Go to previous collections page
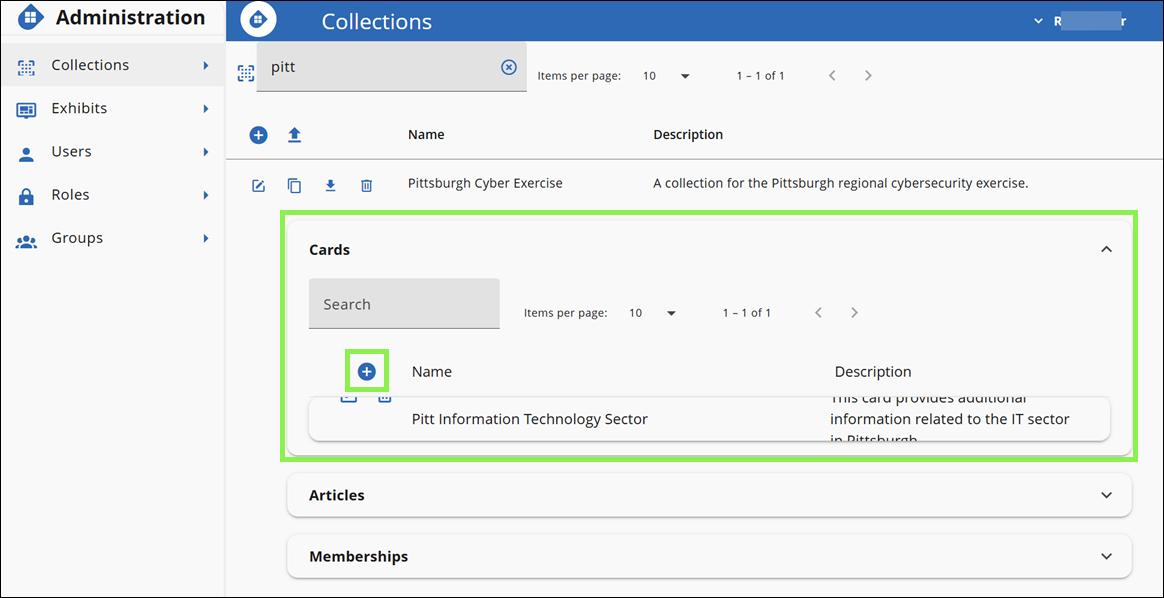 832,76
